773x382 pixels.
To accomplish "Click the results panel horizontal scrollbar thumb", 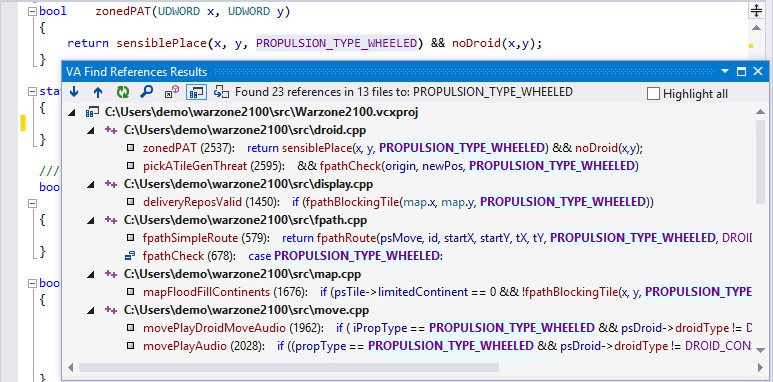I will pos(289,367).
